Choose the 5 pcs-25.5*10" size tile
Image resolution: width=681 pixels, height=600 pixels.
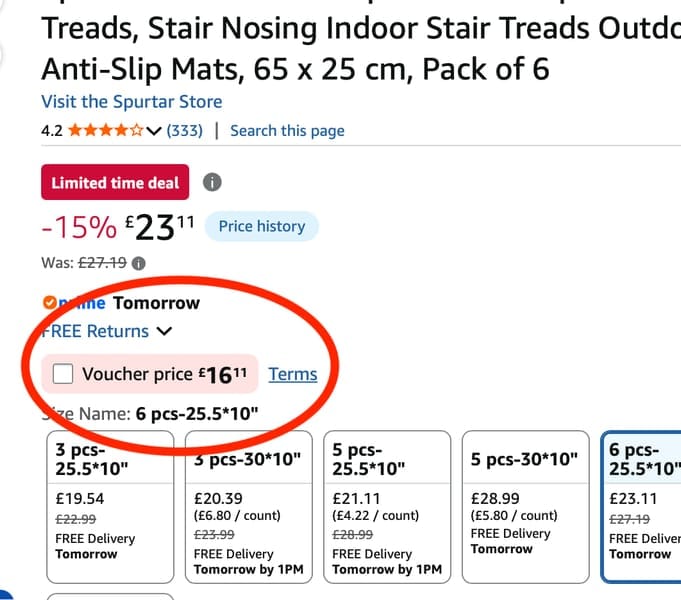(387, 507)
